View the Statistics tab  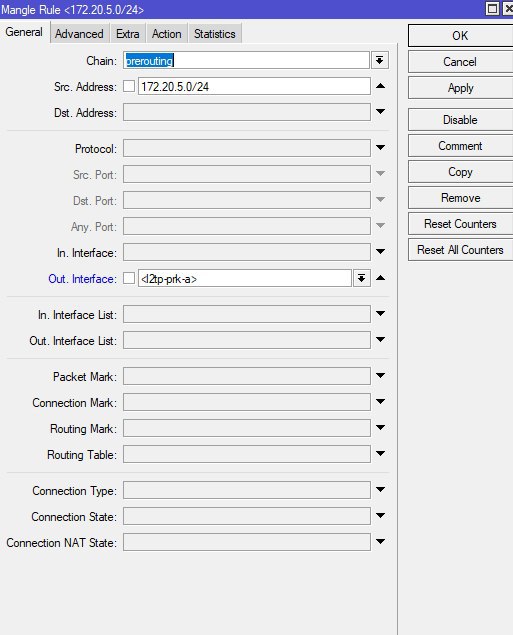coord(215,34)
